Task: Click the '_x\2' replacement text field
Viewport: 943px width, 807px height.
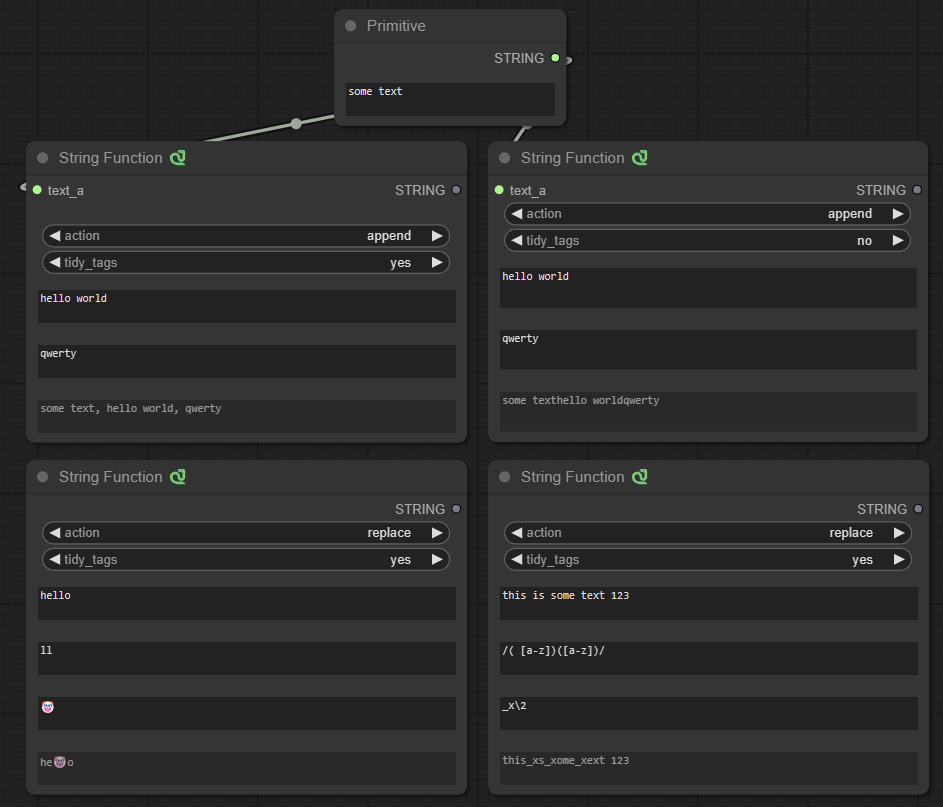Action: click(x=708, y=713)
